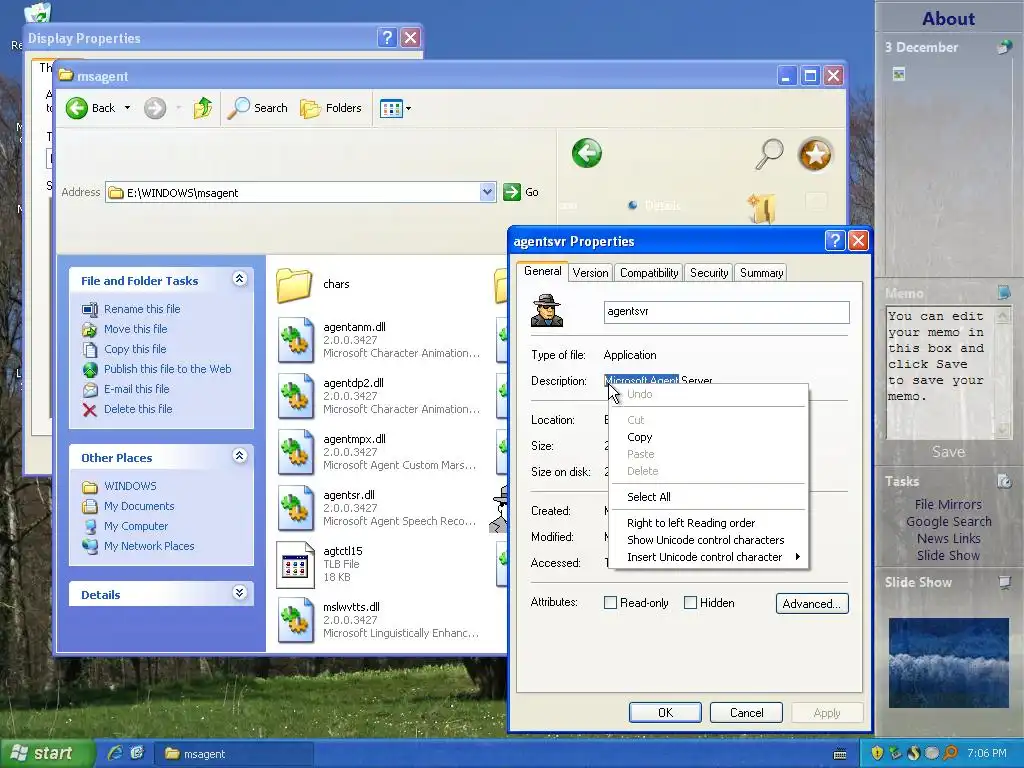Open WINDOWS folder under Other Places

pyautogui.click(x=130, y=486)
